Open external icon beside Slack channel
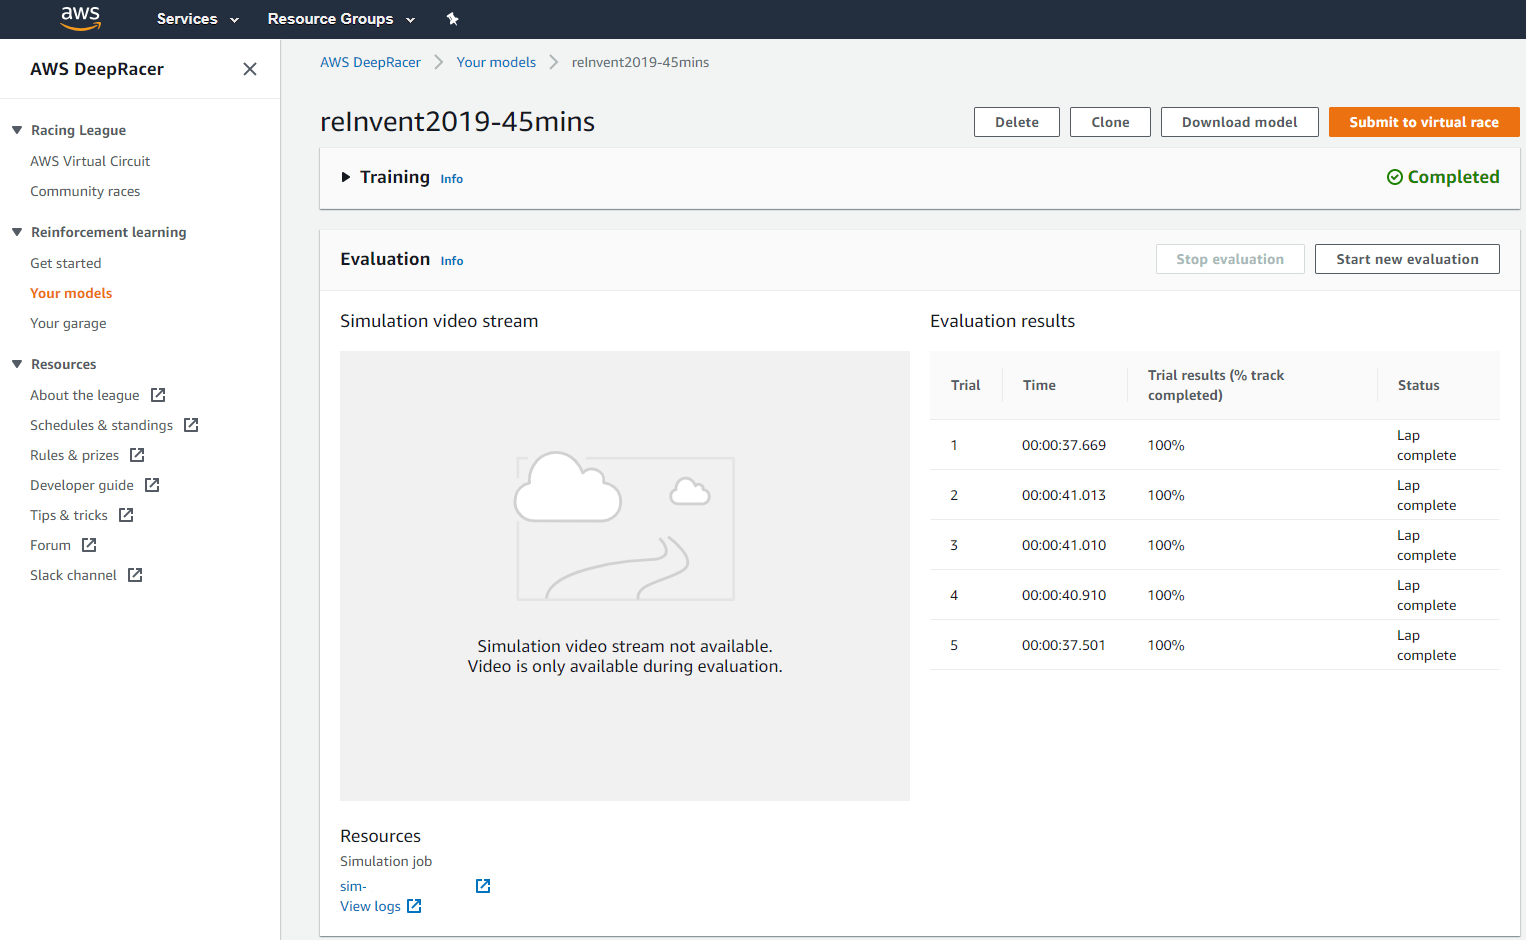 [135, 575]
